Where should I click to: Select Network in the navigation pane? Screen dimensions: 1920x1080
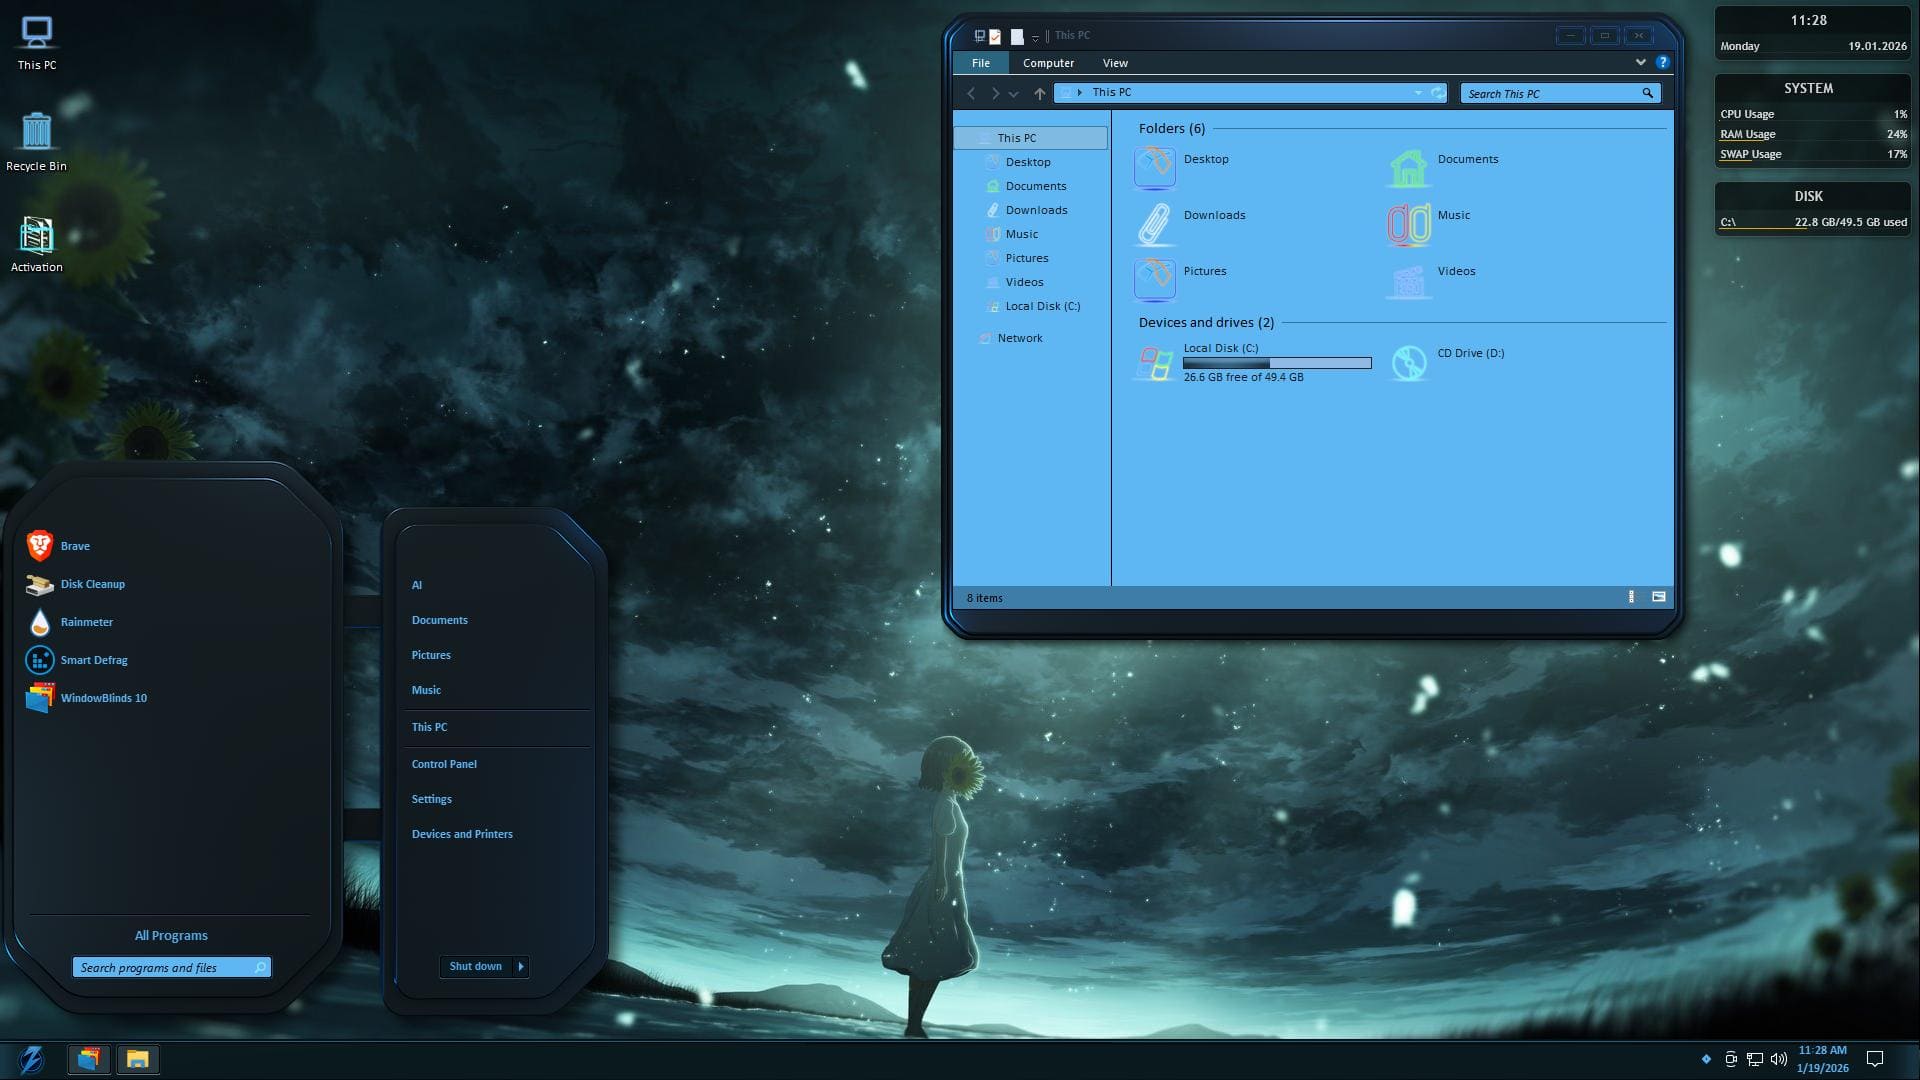pos(1020,338)
